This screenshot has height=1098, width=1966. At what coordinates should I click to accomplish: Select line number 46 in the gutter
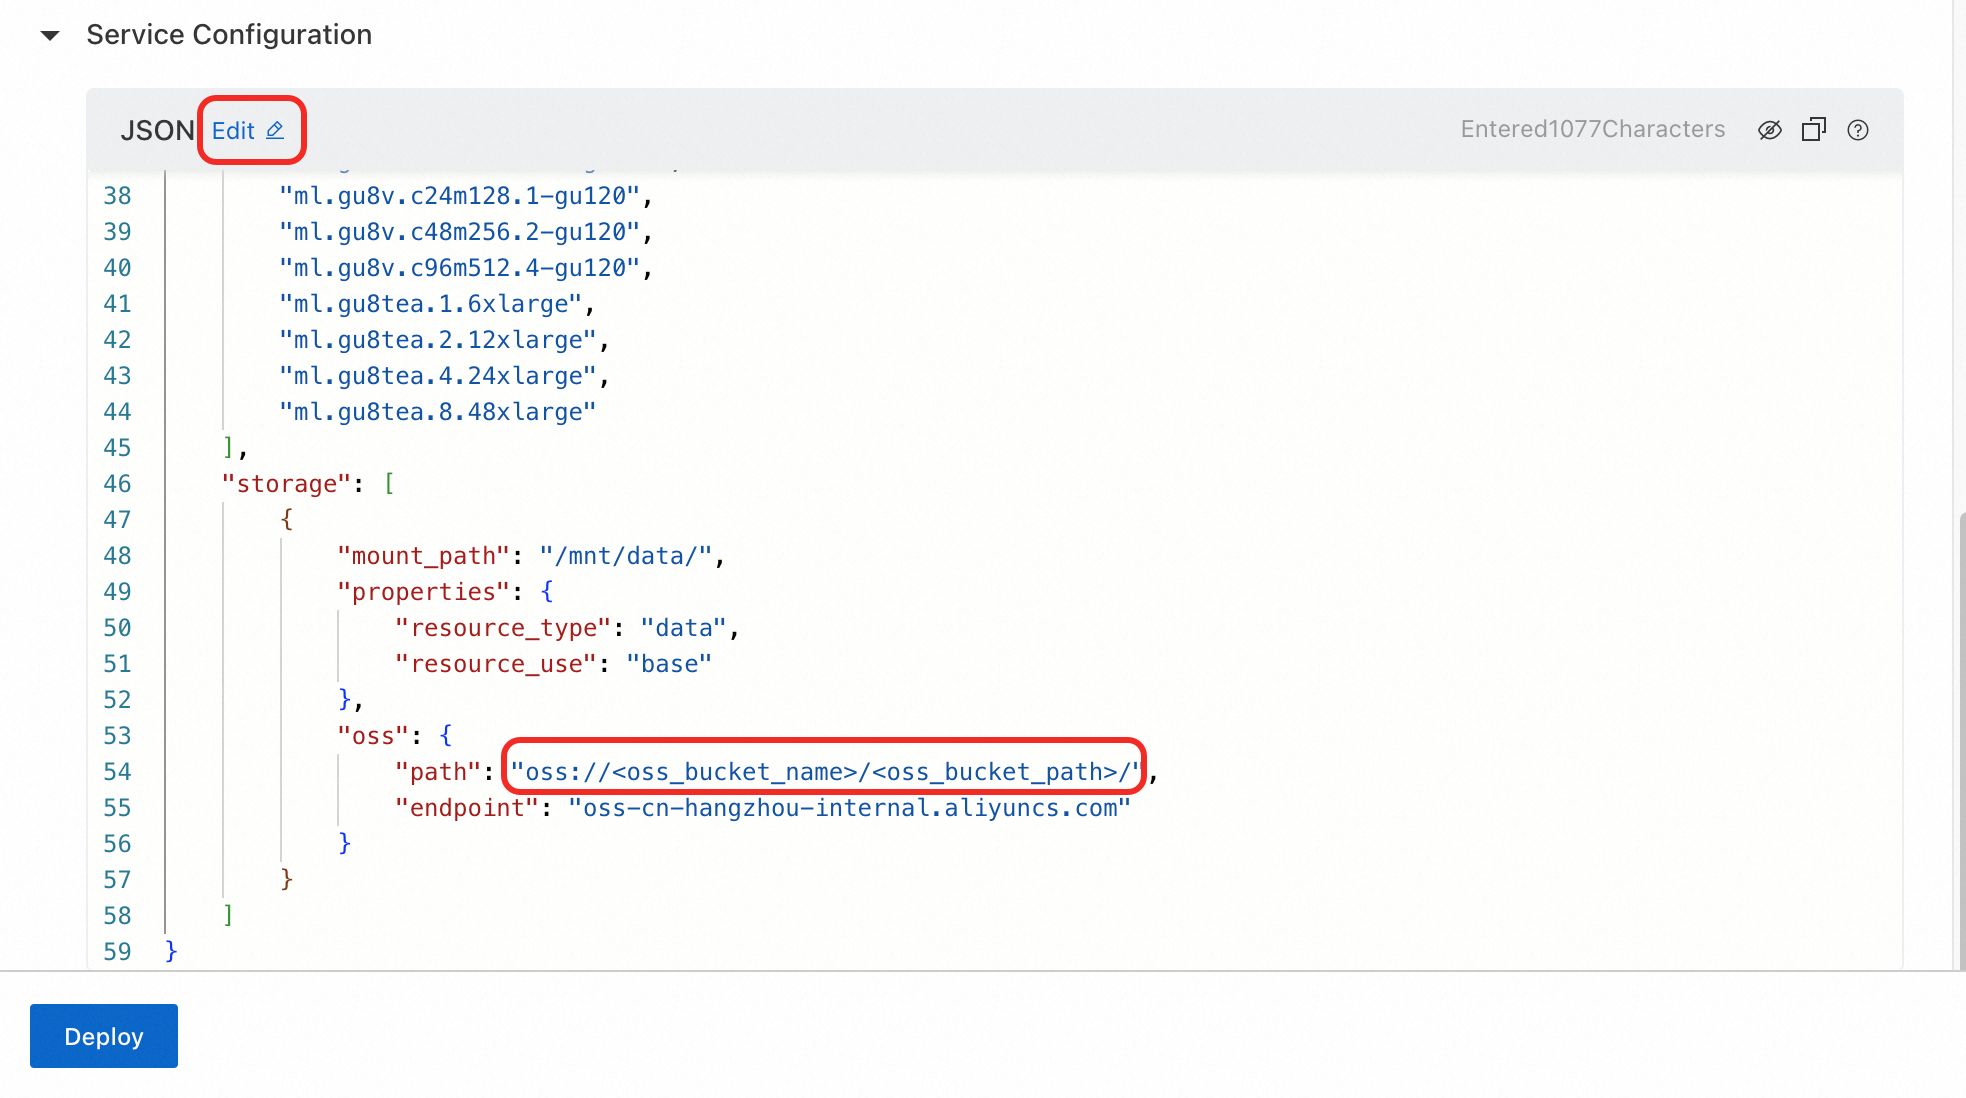point(117,484)
